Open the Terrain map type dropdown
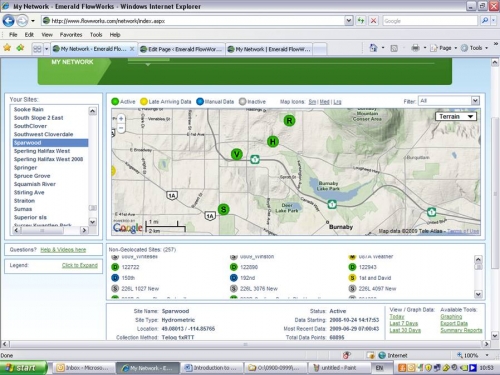 [x=456, y=116]
